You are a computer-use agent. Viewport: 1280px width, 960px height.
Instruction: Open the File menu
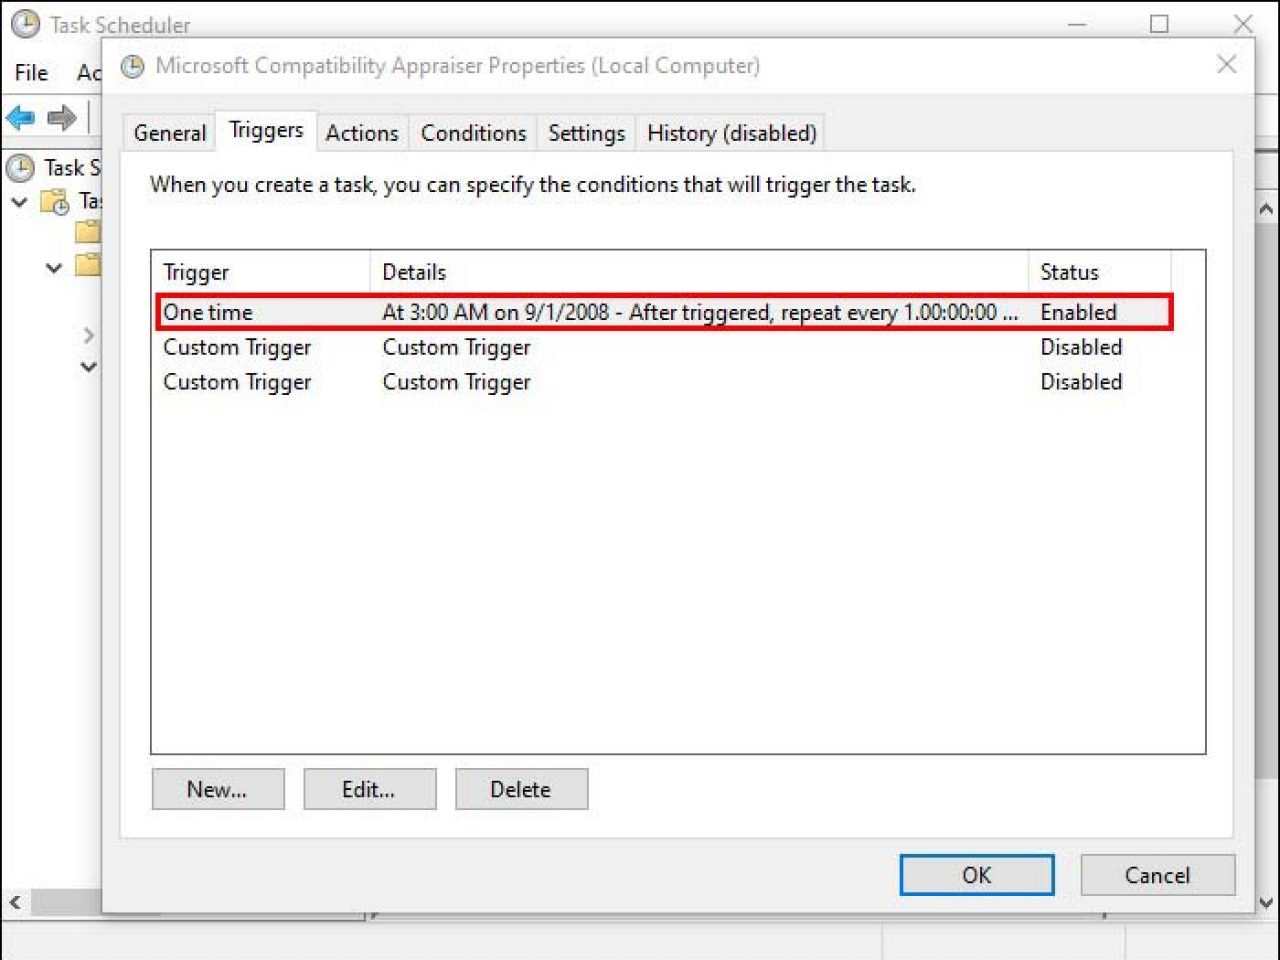[30, 72]
